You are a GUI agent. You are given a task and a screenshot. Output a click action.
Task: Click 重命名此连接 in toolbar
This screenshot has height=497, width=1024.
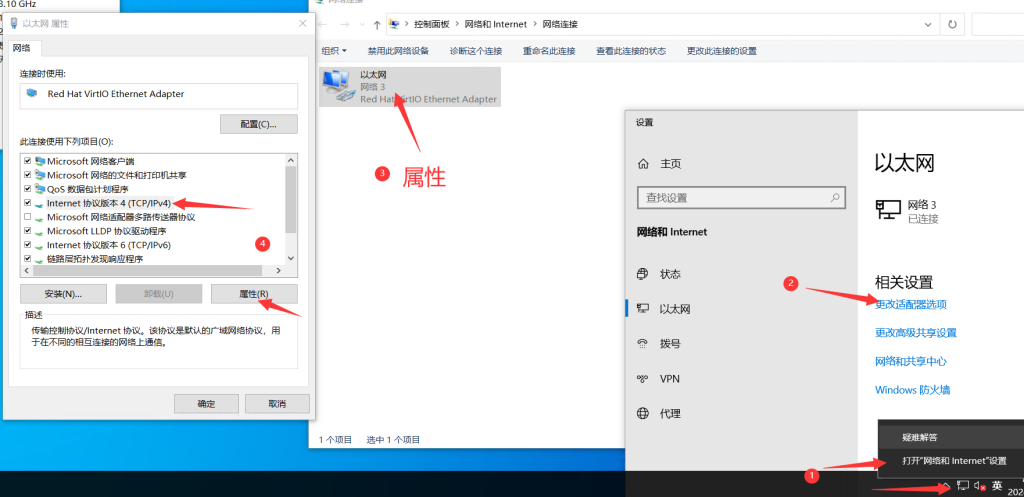click(549, 51)
